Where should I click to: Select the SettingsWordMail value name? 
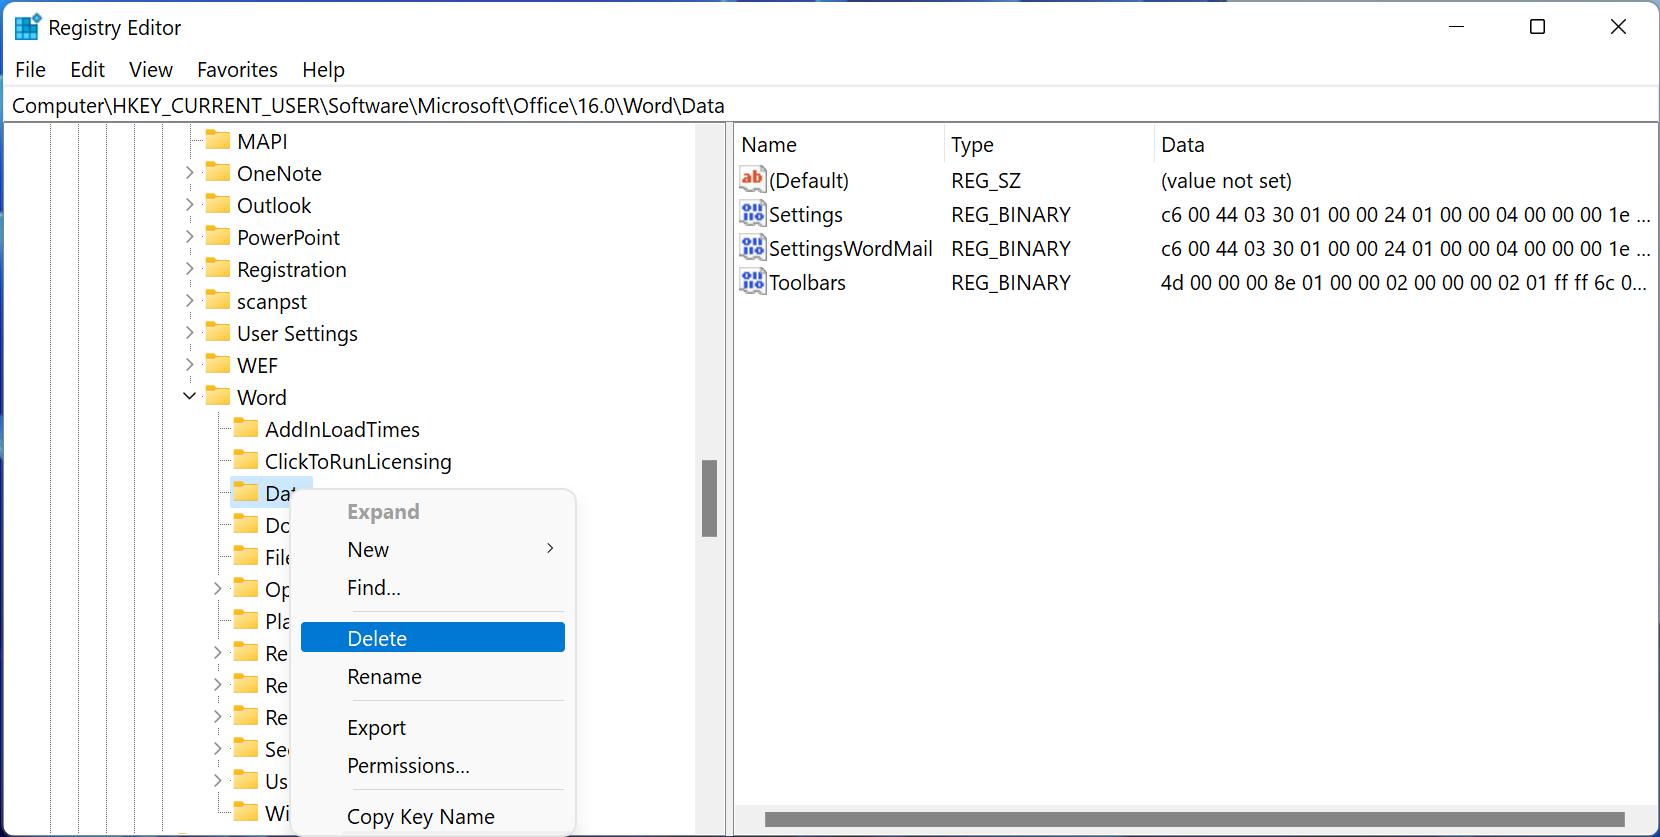tap(850, 249)
